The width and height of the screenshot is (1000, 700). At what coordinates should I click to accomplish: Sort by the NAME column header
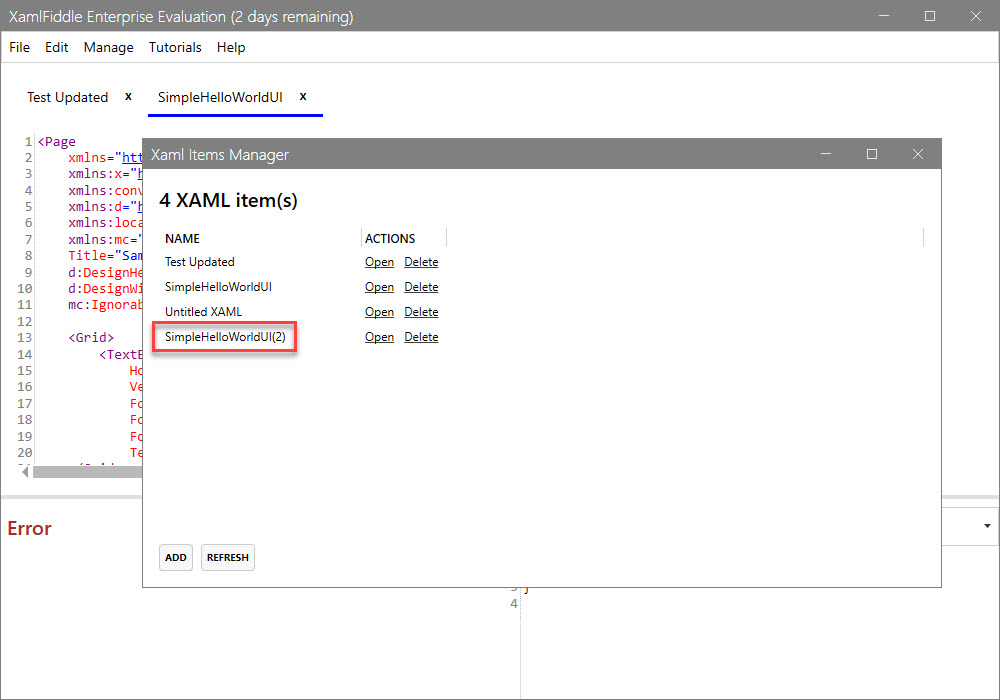tap(182, 238)
